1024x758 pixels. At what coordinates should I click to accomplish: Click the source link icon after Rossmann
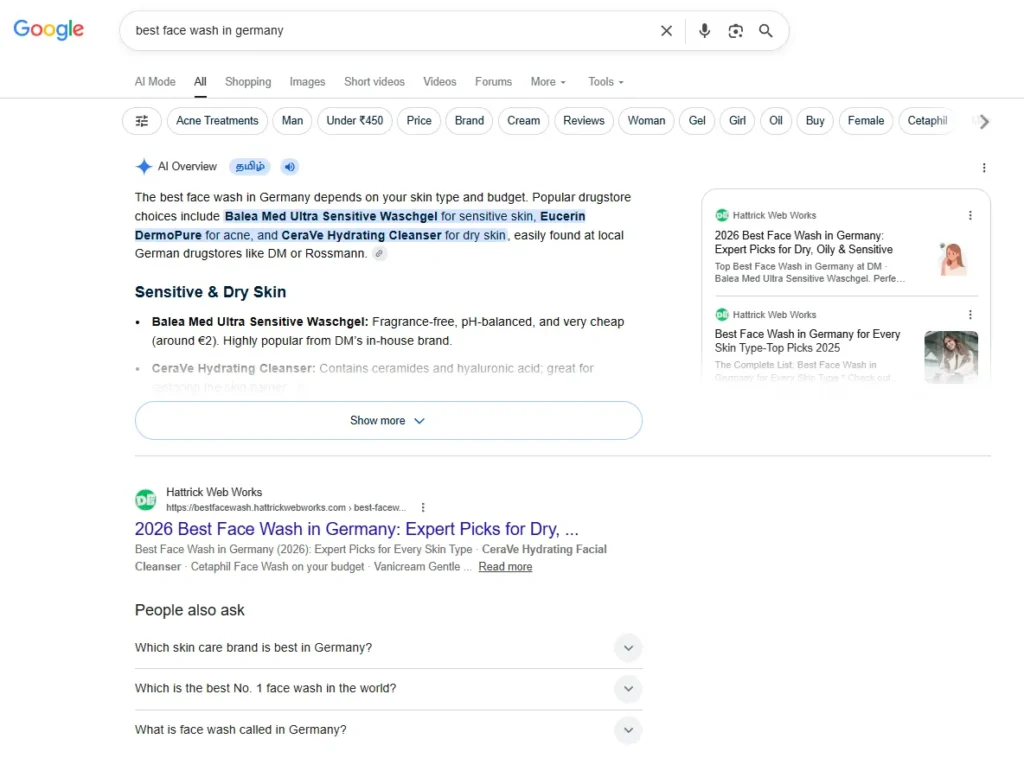coord(379,253)
